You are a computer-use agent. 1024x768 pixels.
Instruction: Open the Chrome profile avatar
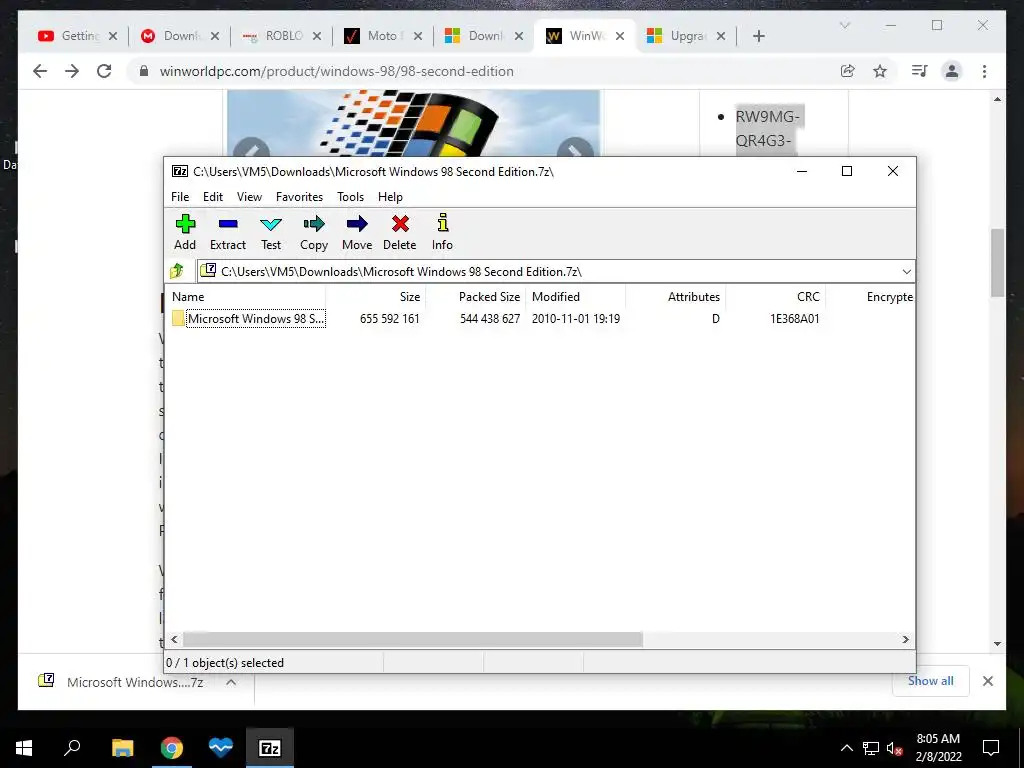[x=952, y=71]
